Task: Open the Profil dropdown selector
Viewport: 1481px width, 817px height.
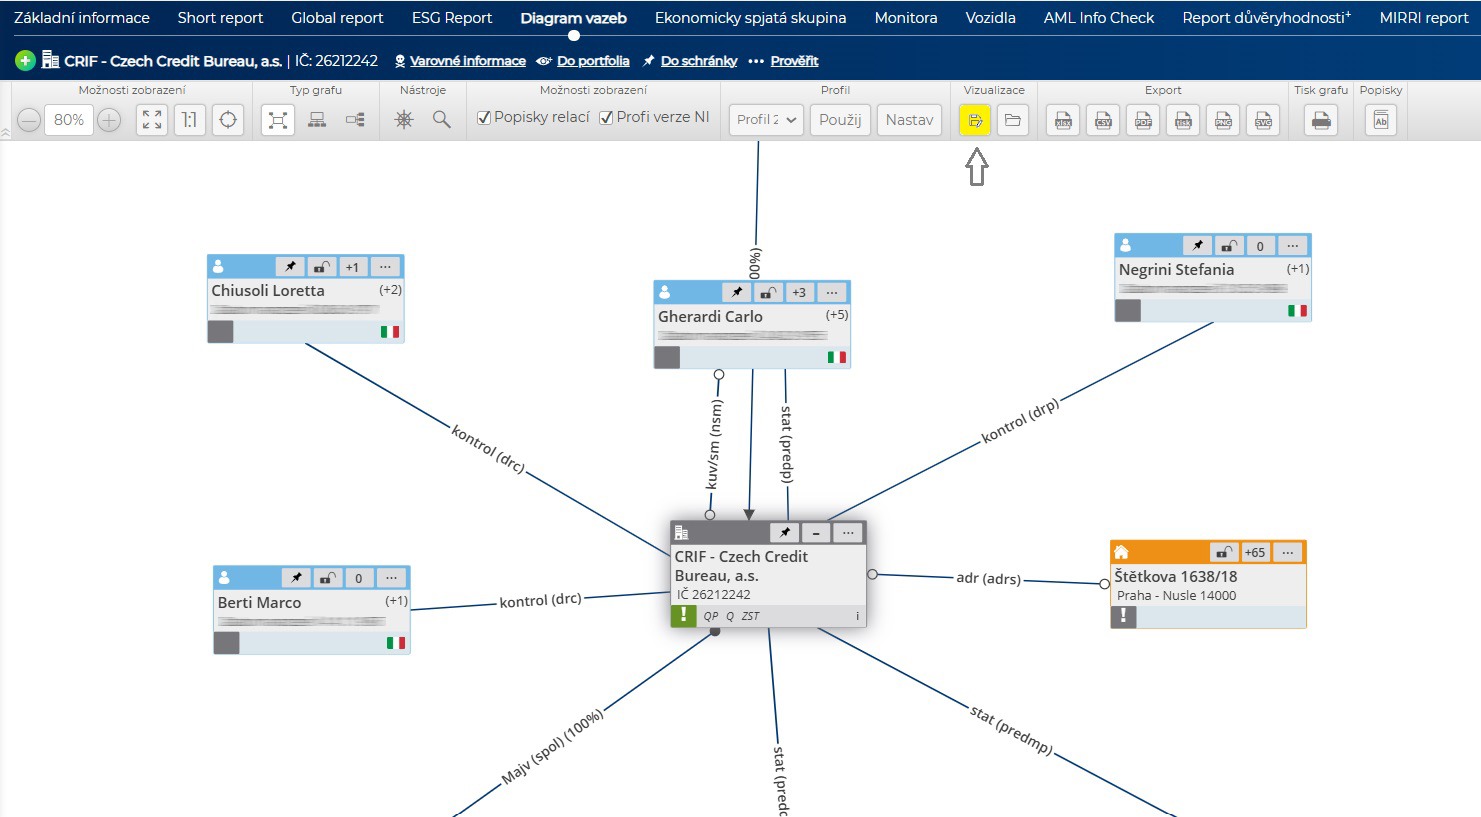Action: (765, 120)
